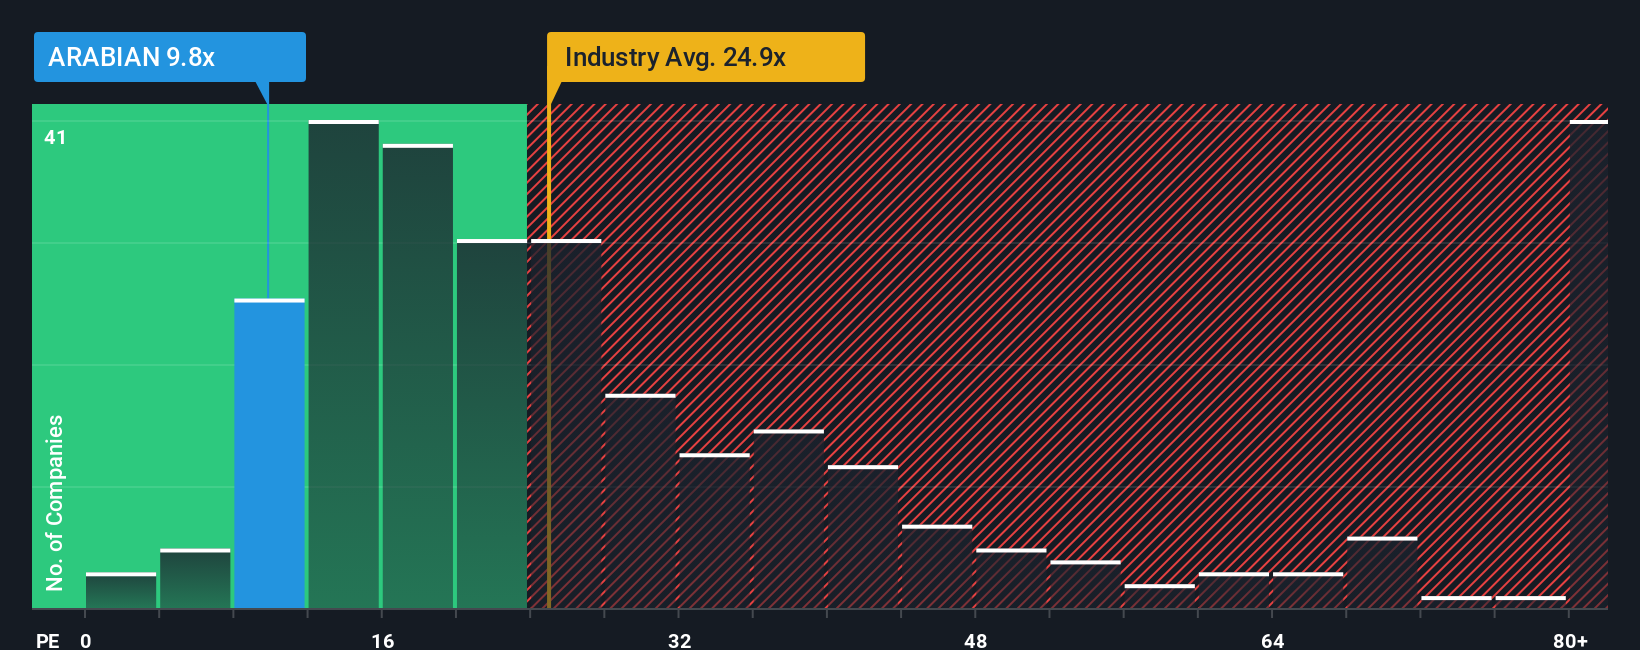Click the x-axis tick label 16
Viewport: 1640px width, 650px height.
point(383,641)
